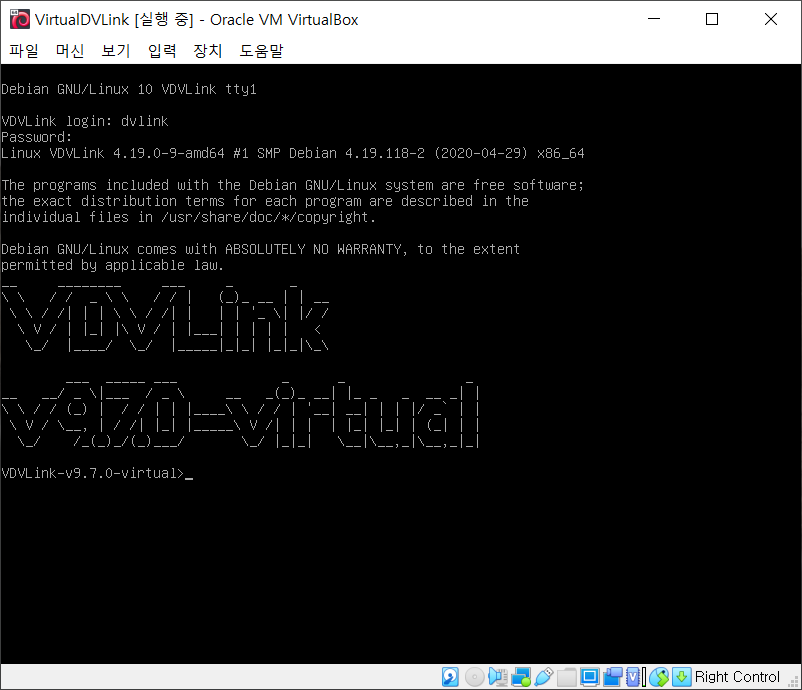The height and width of the screenshot is (690, 802).
Task: Open the 파일 menu
Action: pos(24,51)
